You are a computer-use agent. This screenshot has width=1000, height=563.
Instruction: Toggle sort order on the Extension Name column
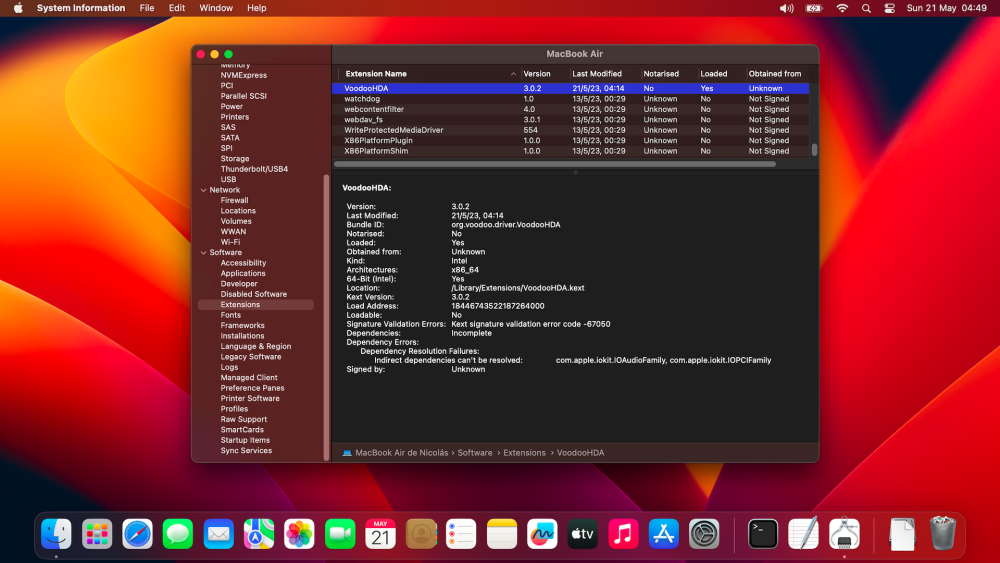(x=427, y=74)
